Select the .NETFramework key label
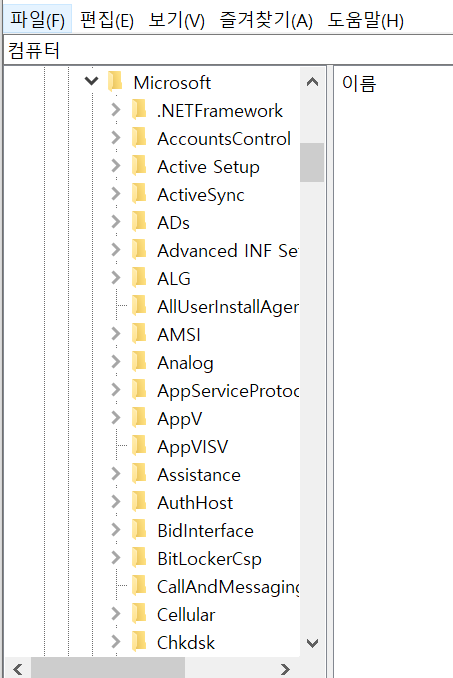This screenshot has height=678, width=453. pyautogui.click(x=220, y=111)
